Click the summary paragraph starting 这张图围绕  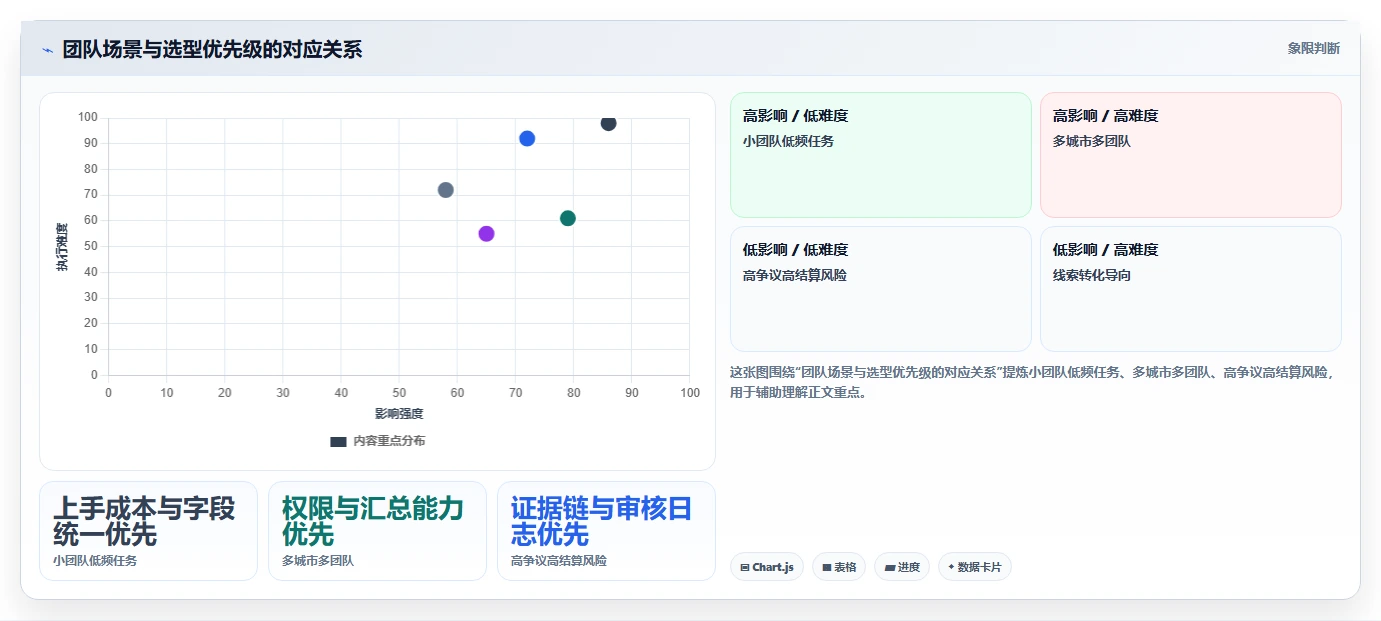(1035, 382)
